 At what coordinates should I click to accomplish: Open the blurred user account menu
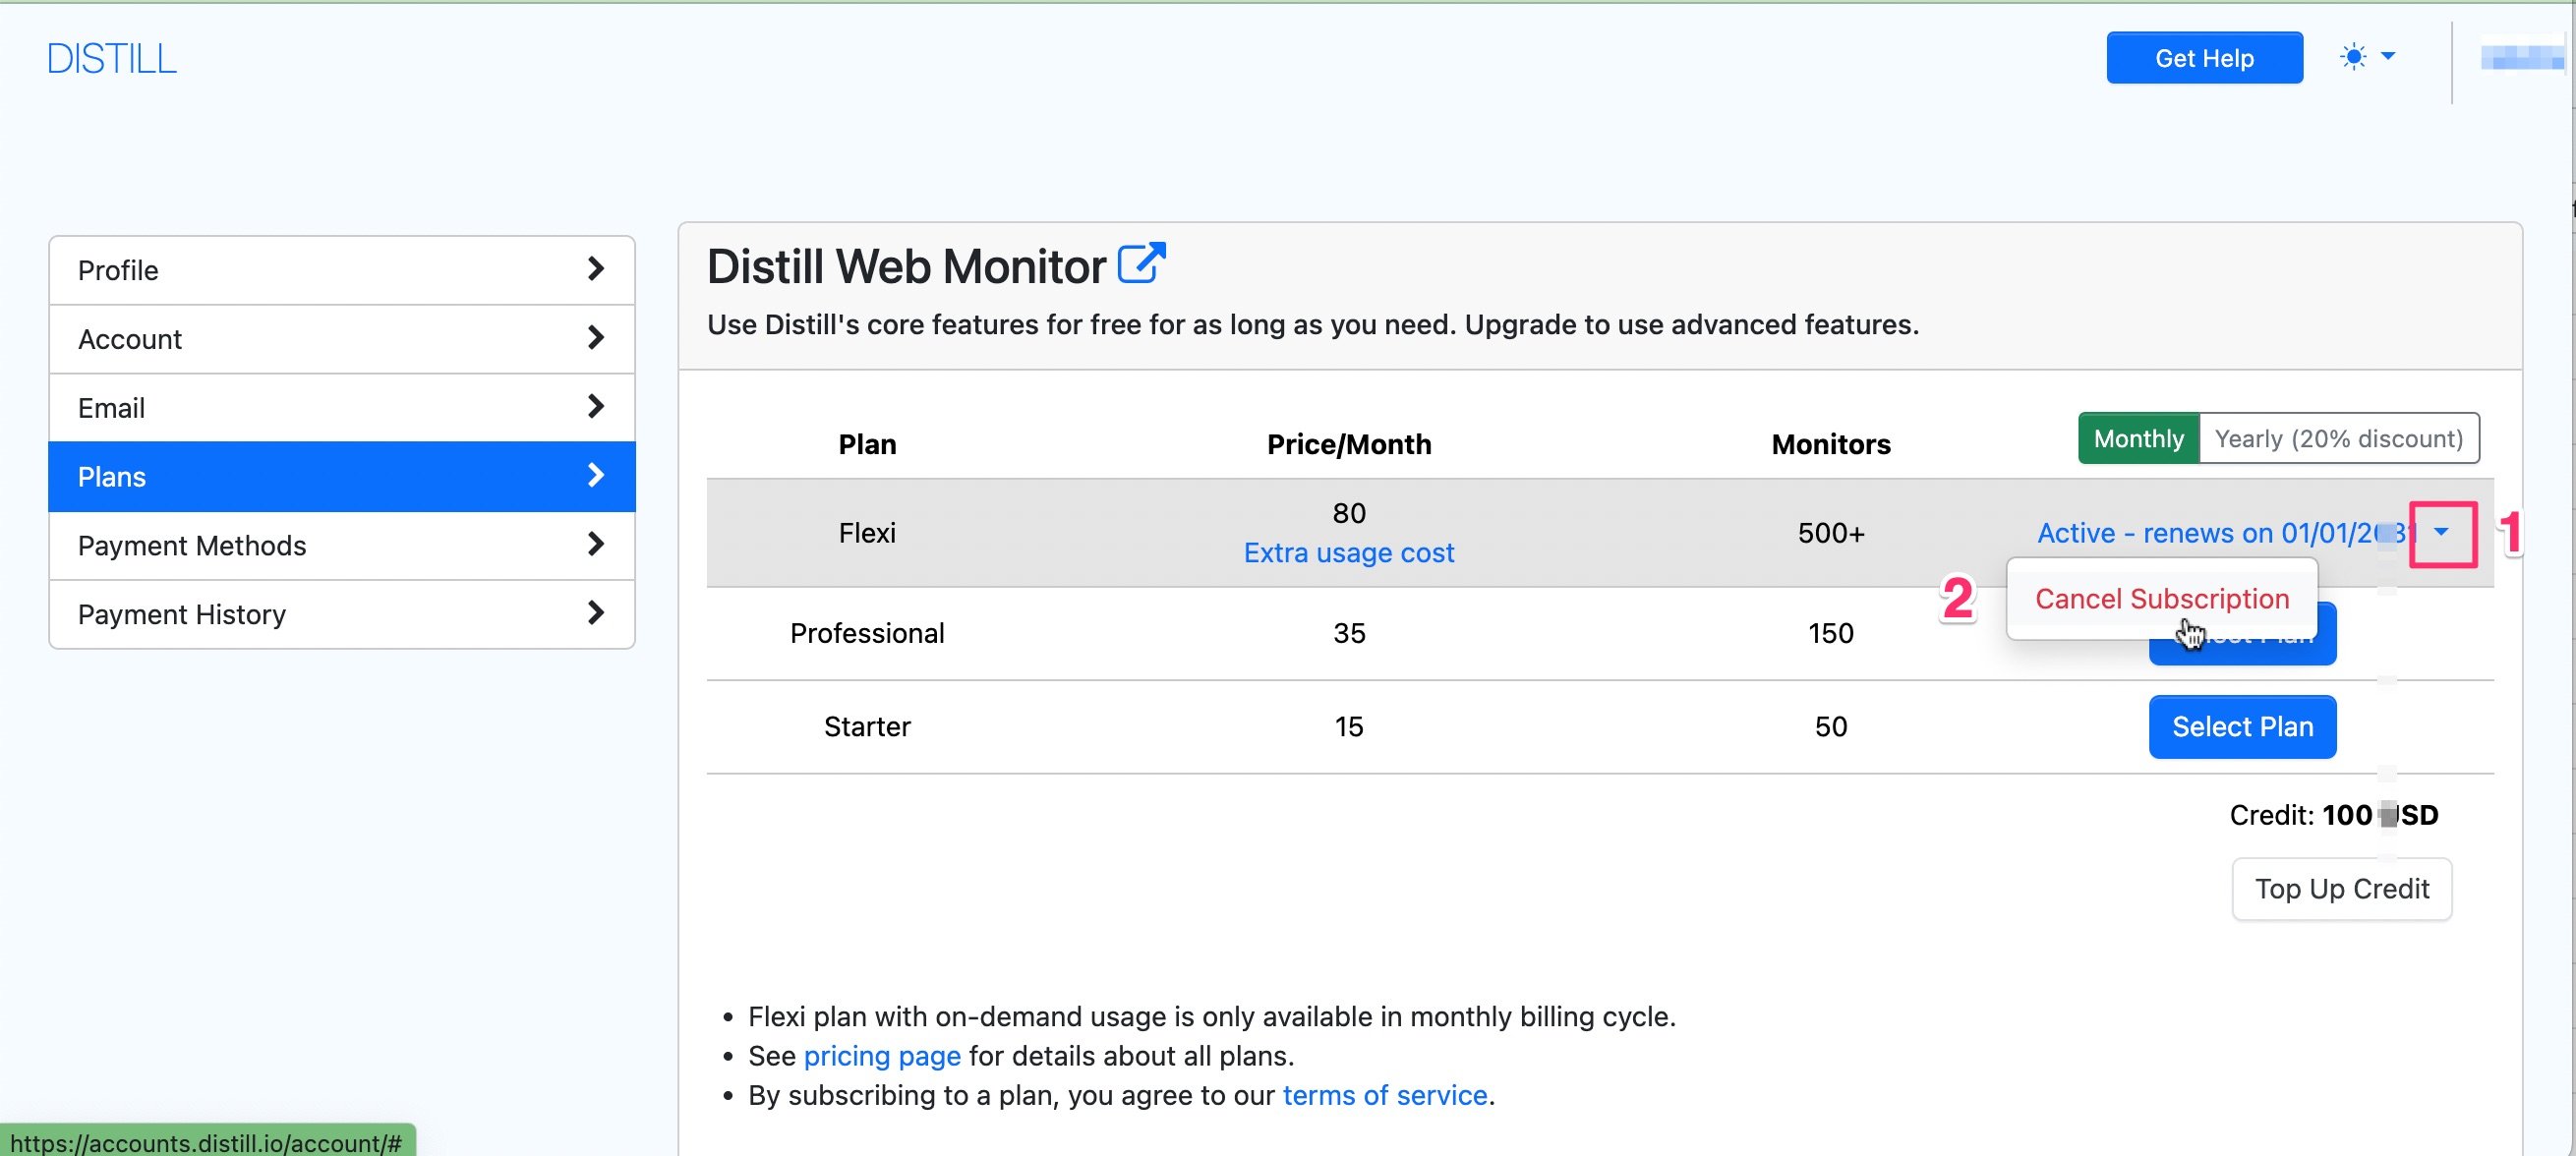(2521, 58)
